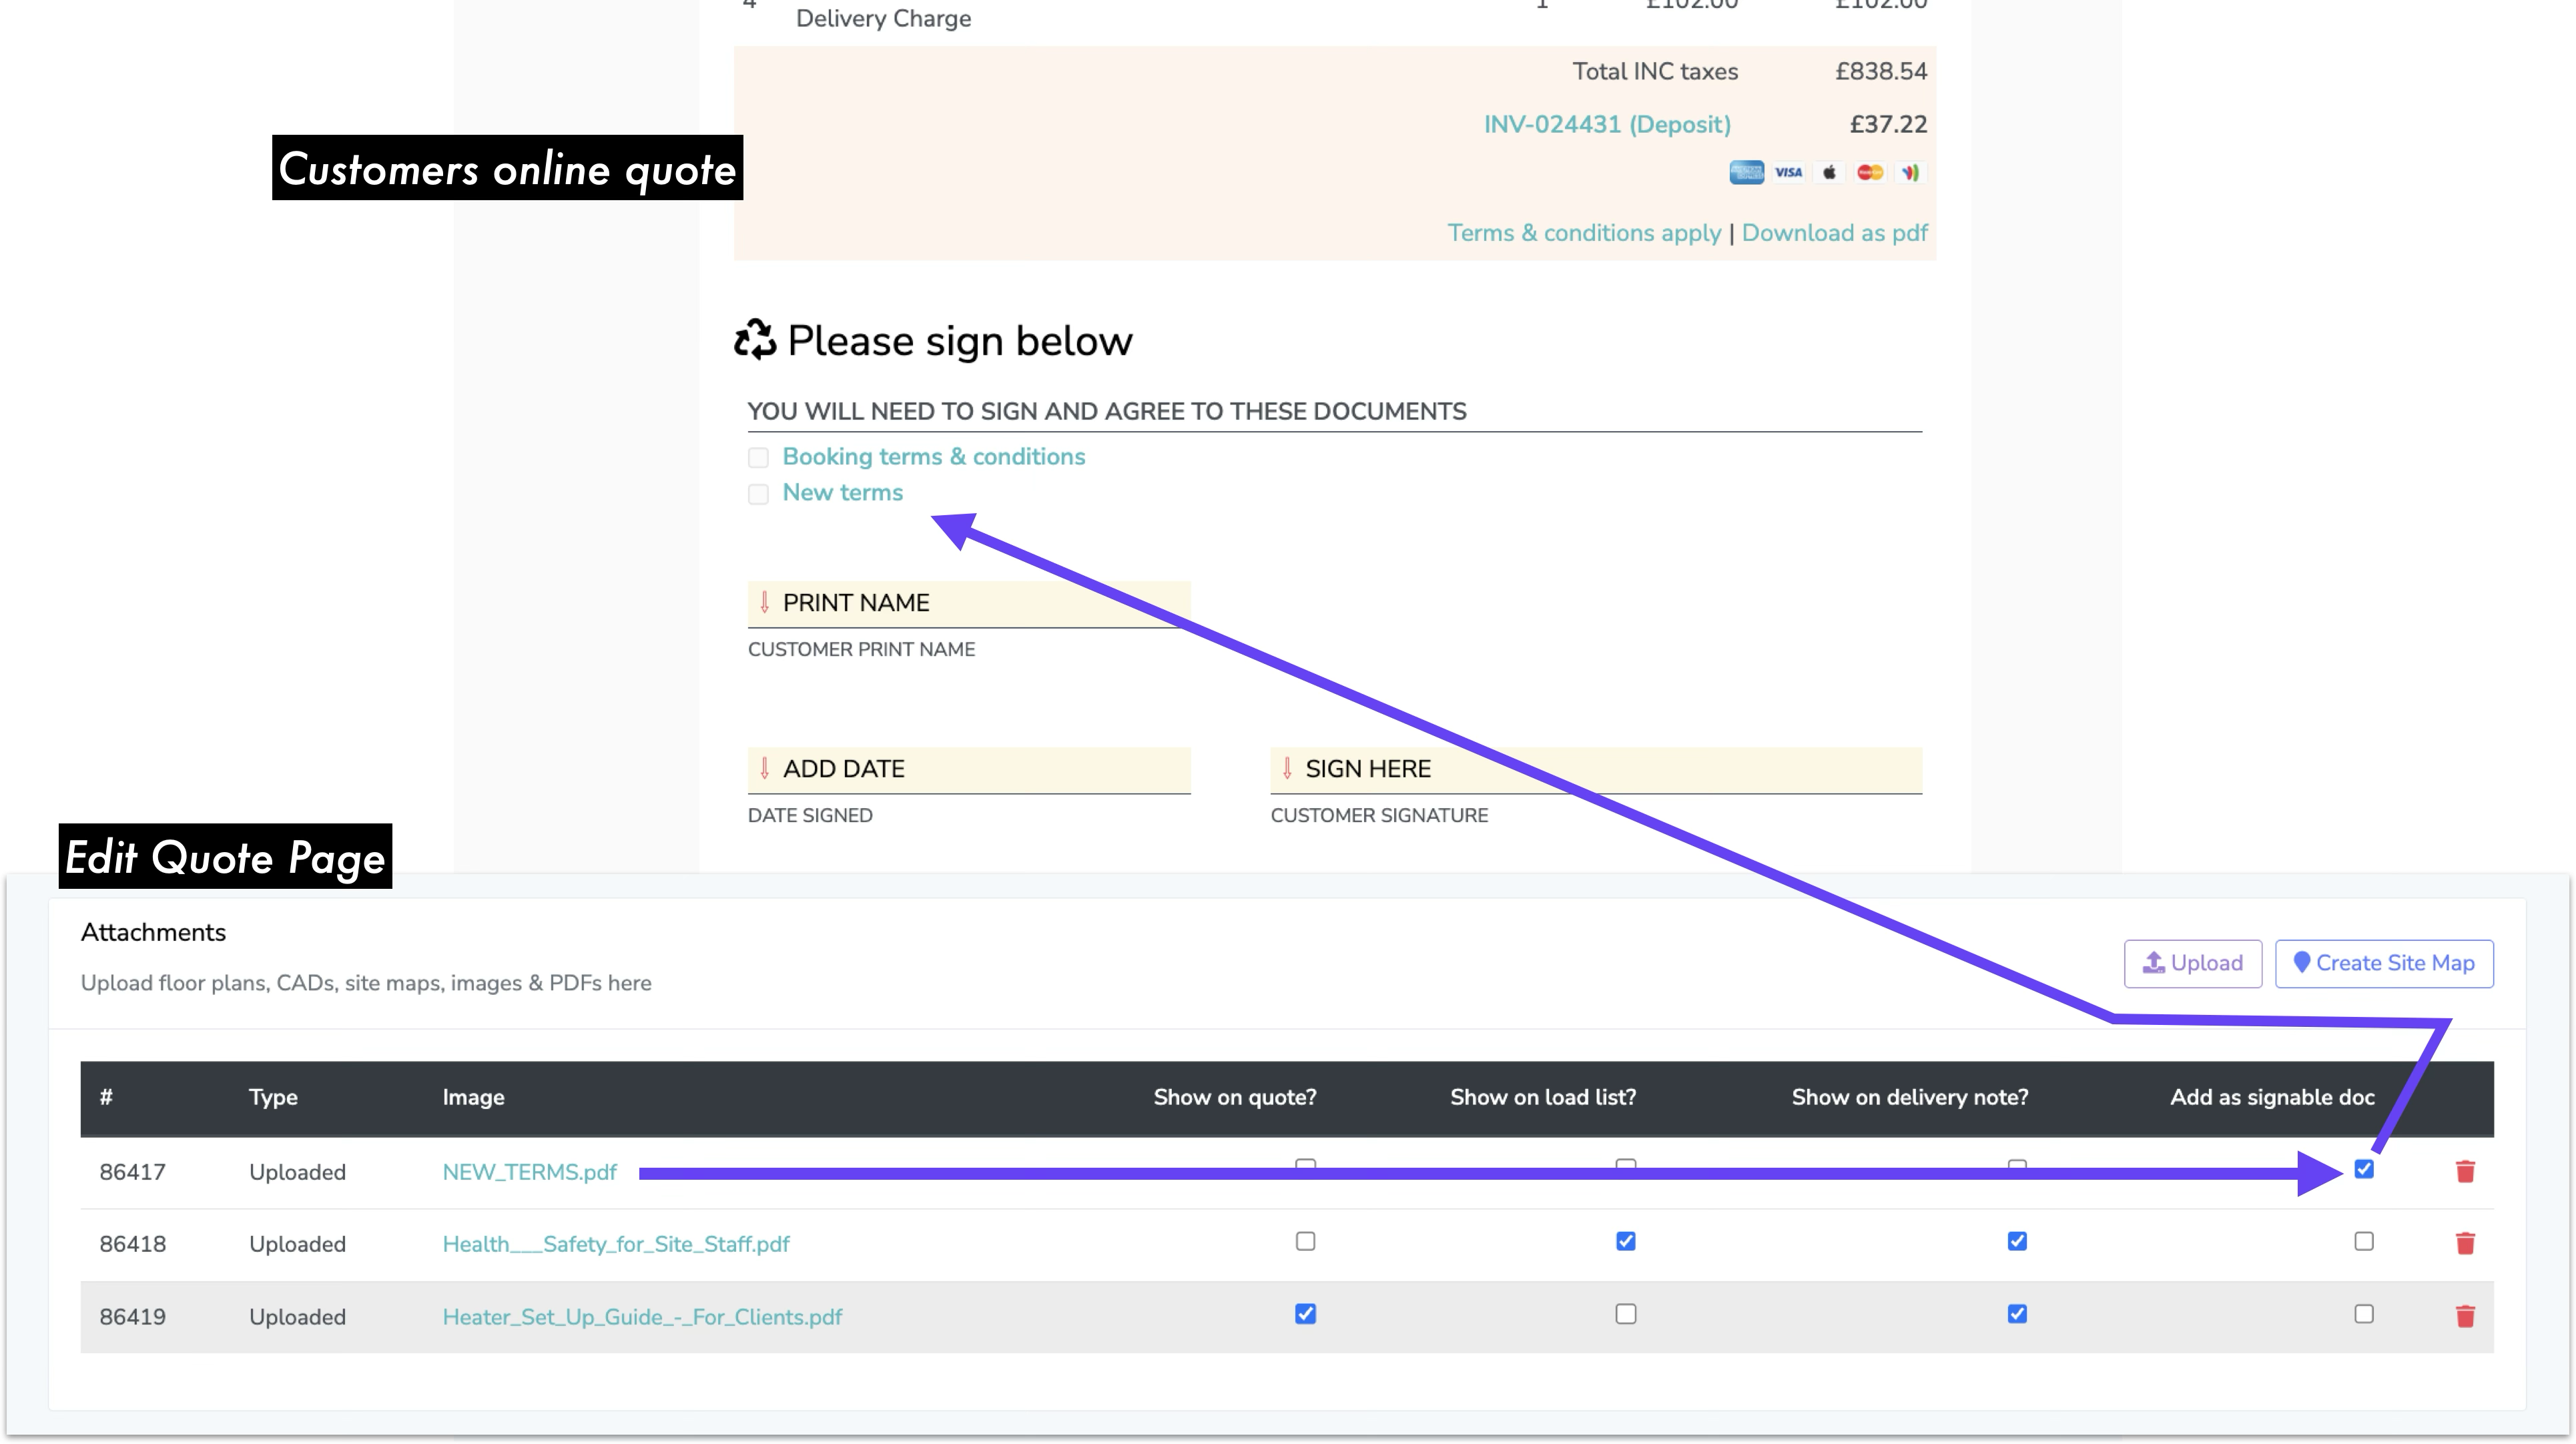Disable load list for Health Safety file
The image size is (2576, 1444).
click(x=1626, y=1241)
